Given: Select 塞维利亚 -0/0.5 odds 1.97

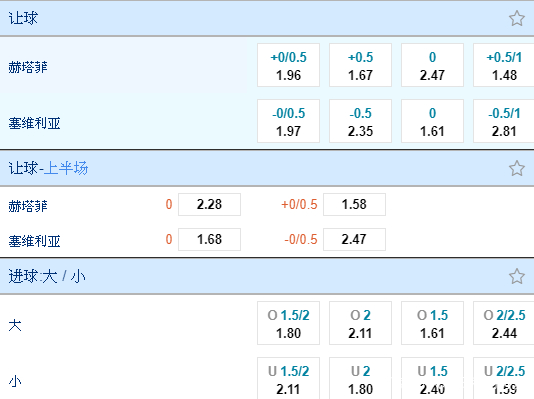Looking at the screenshot, I should coord(288,121).
